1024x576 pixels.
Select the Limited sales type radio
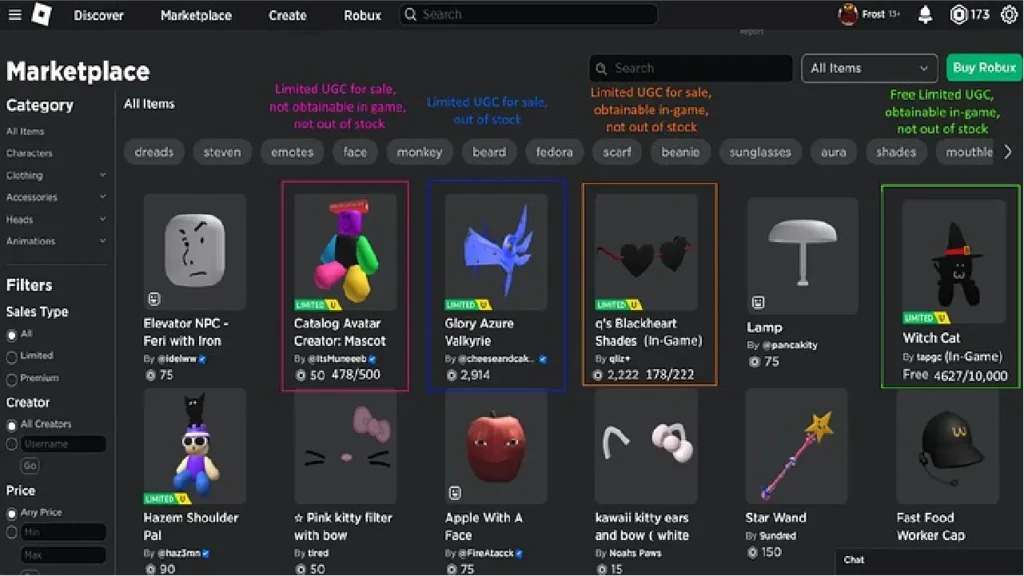click(x=12, y=357)
